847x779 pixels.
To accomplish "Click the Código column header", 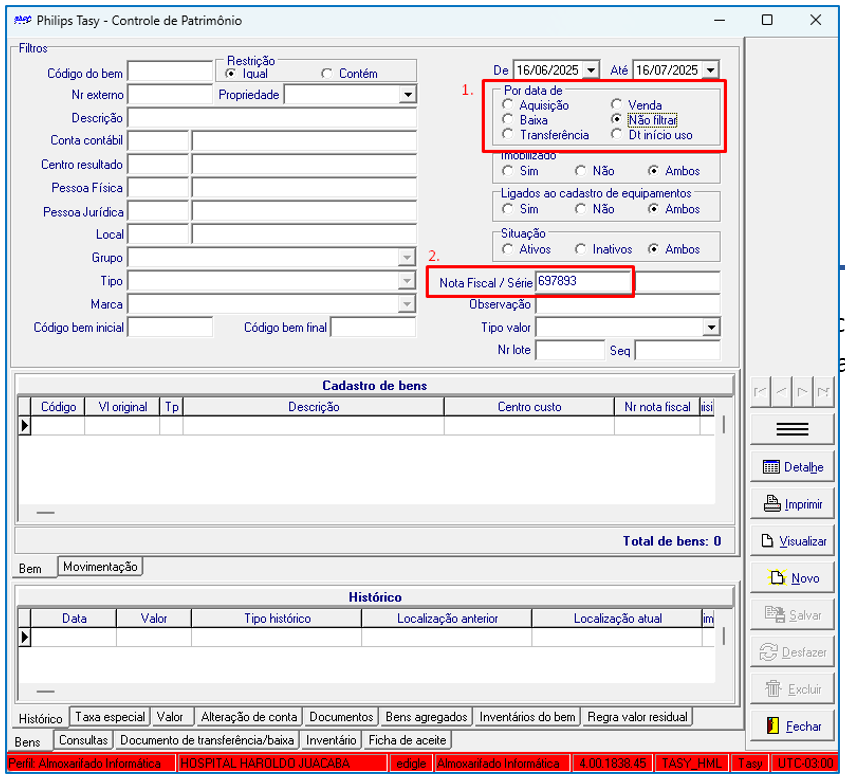I will tap(58, 407).
